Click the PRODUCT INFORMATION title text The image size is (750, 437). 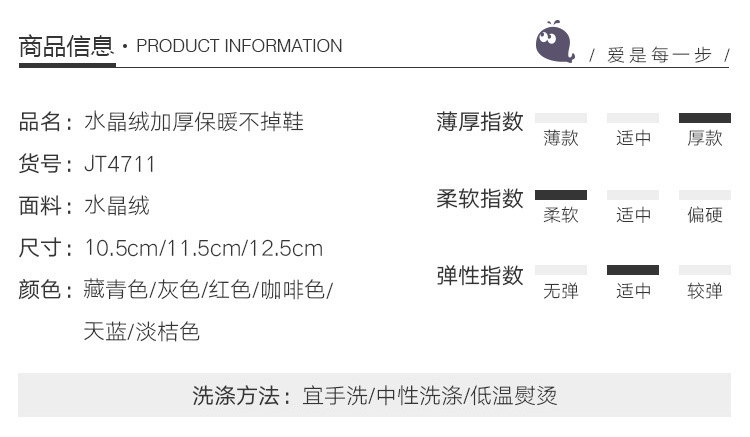tap(239, 46)
